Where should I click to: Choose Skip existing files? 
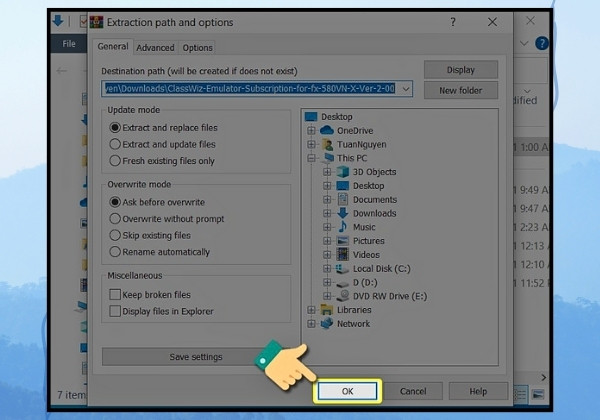click(150, 235)
